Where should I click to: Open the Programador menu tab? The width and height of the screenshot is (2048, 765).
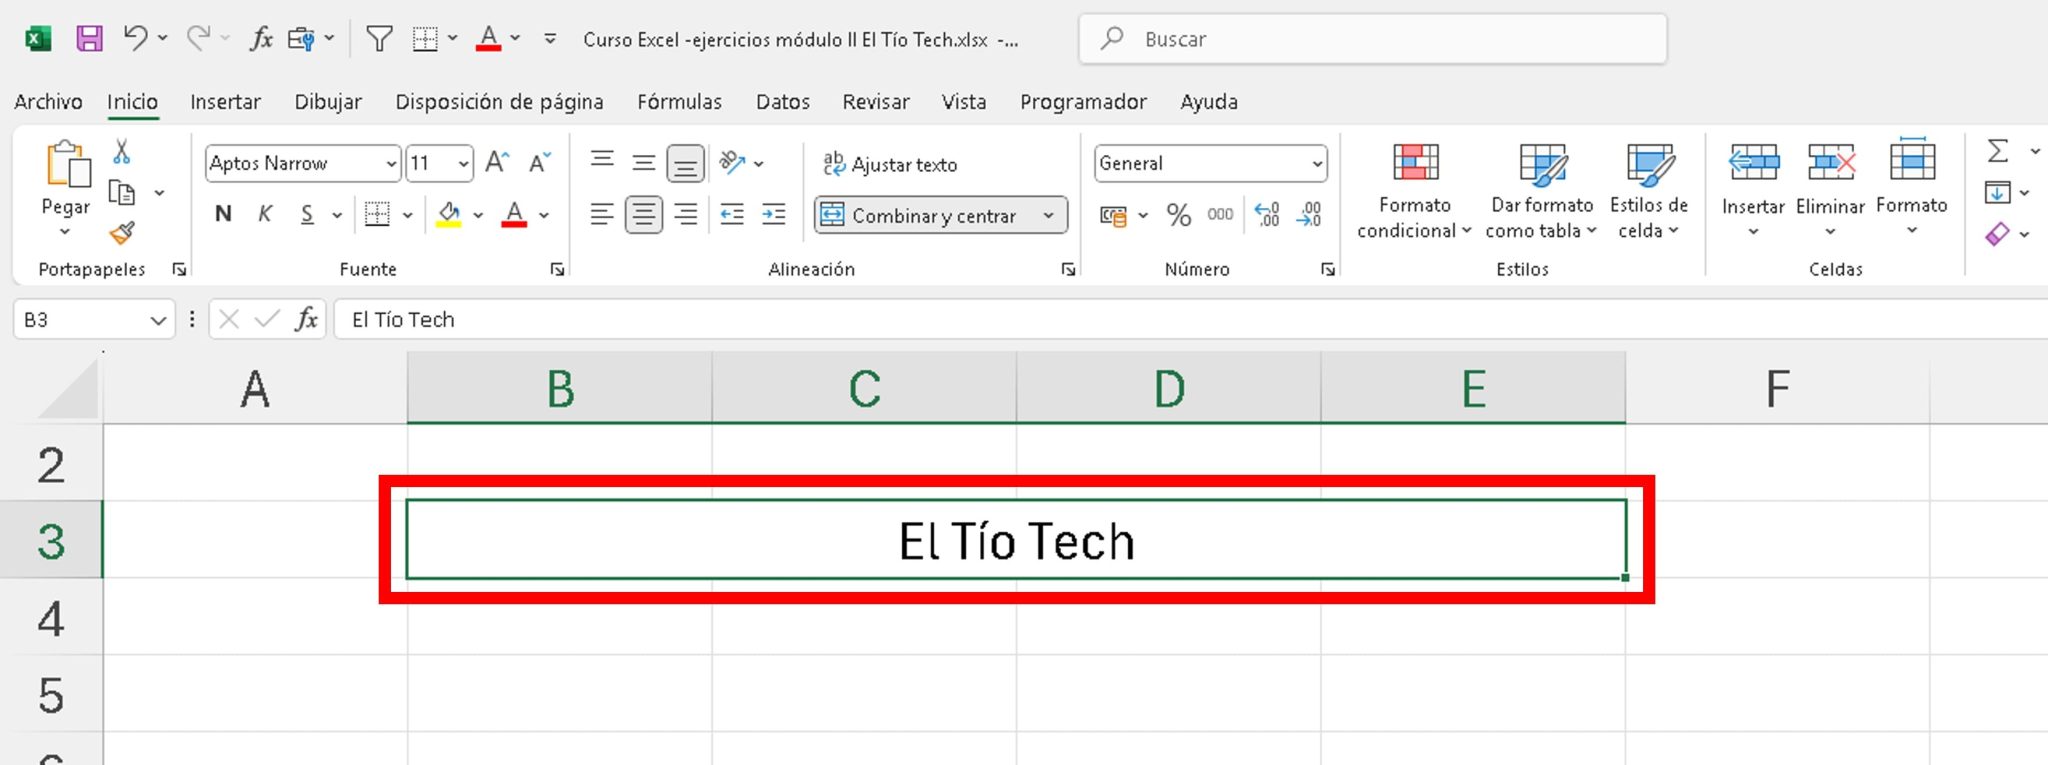pos(1083,101)
